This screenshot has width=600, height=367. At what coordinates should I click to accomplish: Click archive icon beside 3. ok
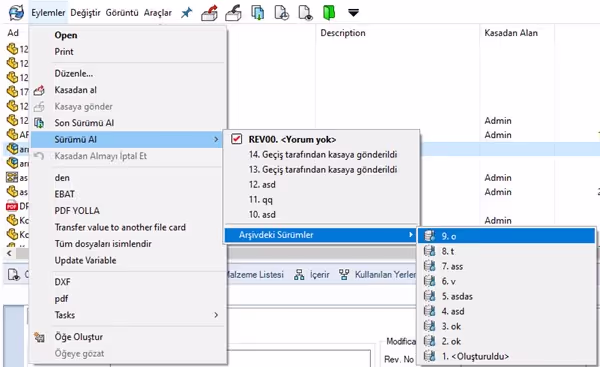(430, 326)
